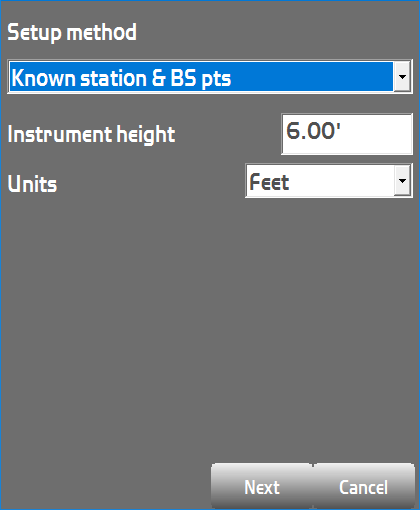Image resolution: width=420 pixels, height=510 pixels.
Task: Proceed to the next setup step via Next
Action: (262, 486)
